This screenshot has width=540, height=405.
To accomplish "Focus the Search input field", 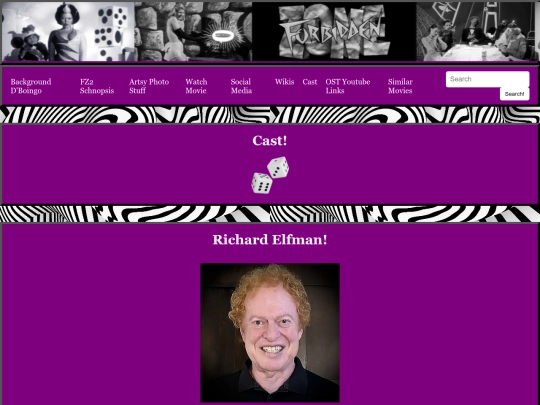I will point(487,79).
